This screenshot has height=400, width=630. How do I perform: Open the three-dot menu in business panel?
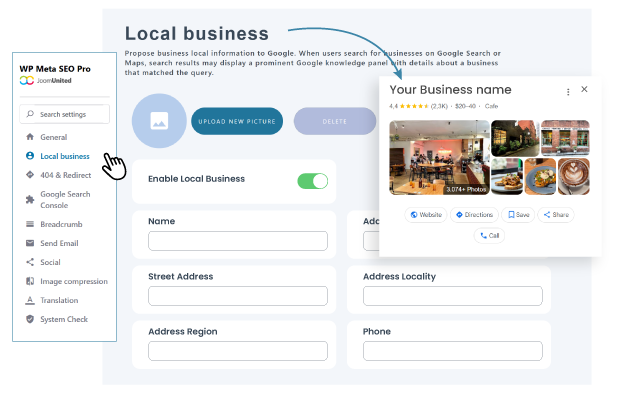pyautogui.click(x=568, y=92)
